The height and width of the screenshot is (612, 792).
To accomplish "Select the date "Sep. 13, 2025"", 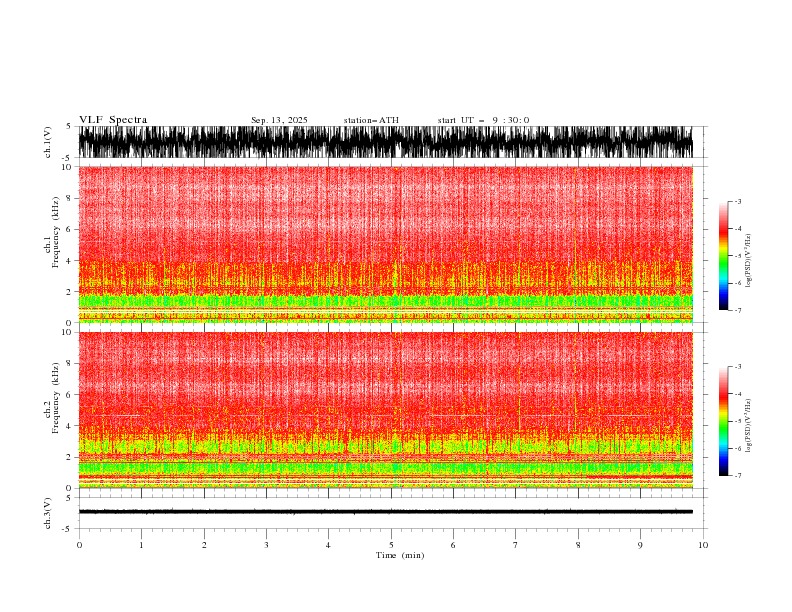I will [279, 120].
